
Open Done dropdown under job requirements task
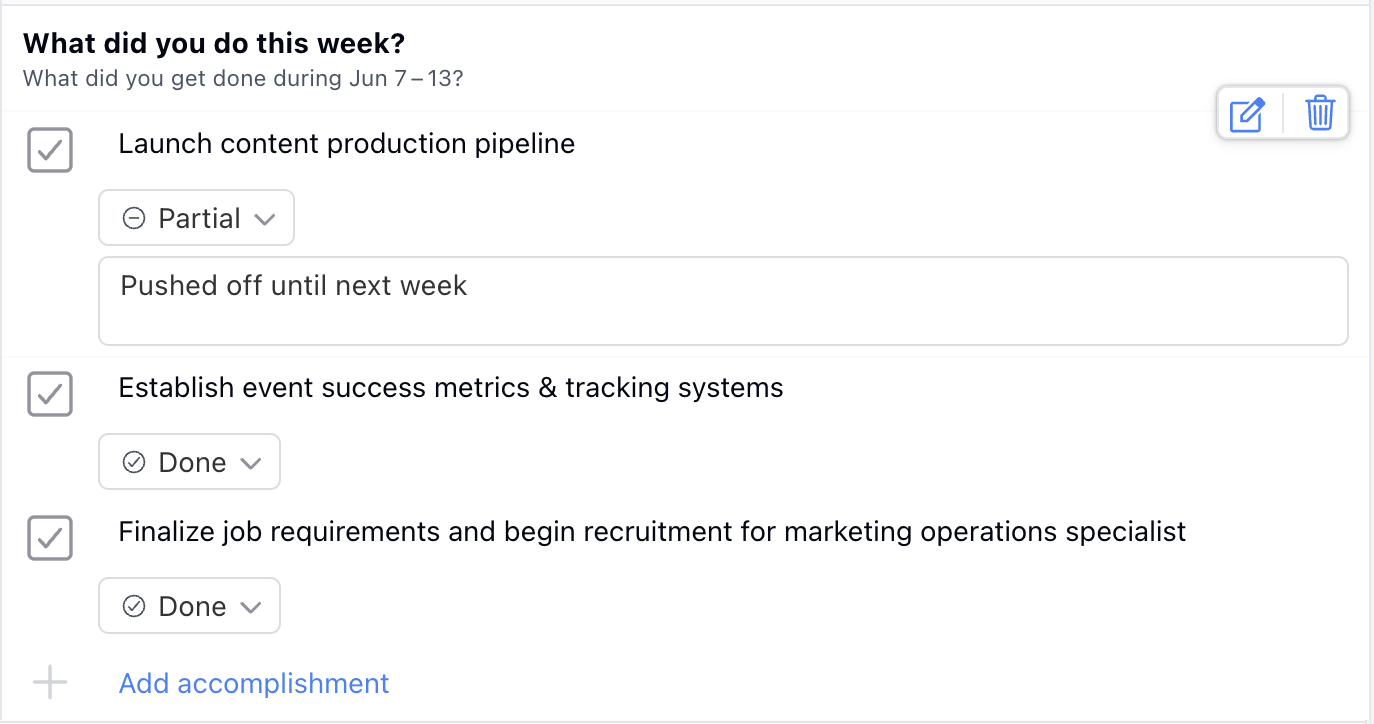click(190, 606)
